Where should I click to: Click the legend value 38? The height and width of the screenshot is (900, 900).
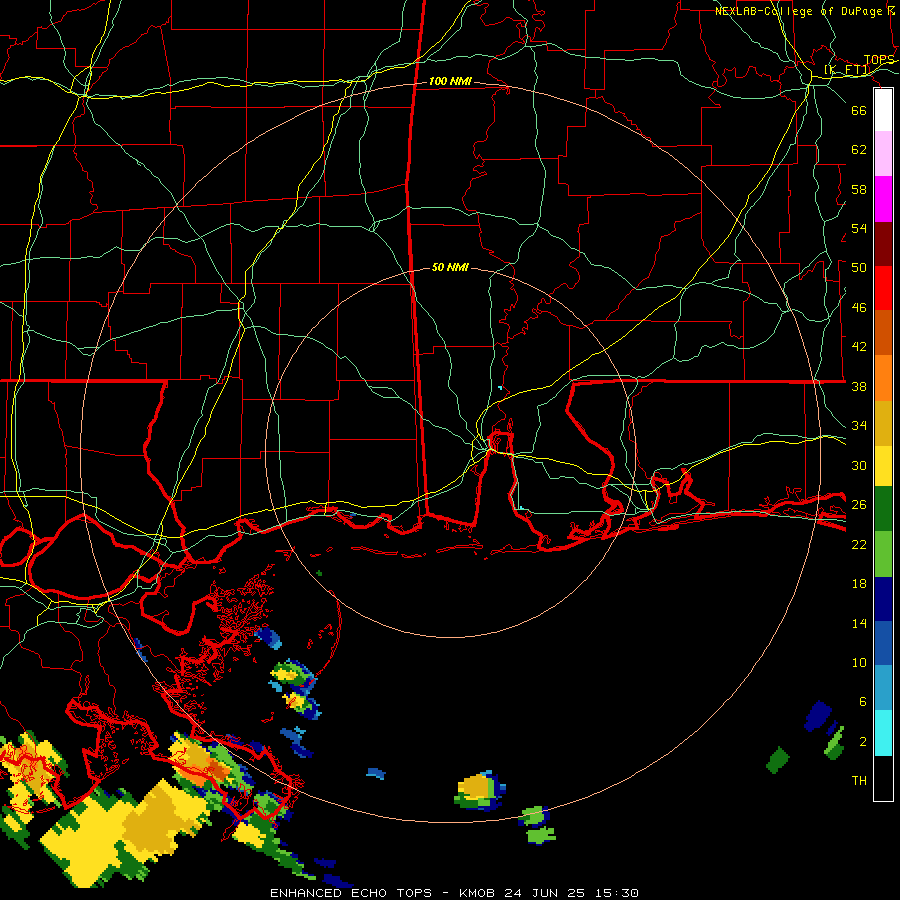tap(859, 387)
